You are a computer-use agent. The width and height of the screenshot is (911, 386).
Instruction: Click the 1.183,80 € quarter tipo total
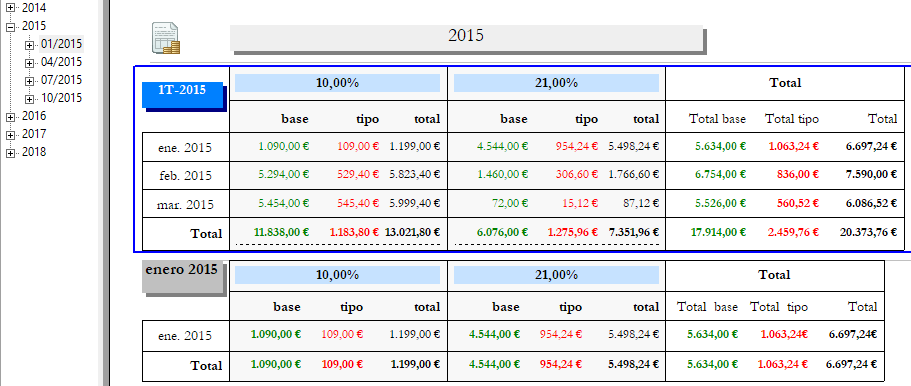point(355,232)
